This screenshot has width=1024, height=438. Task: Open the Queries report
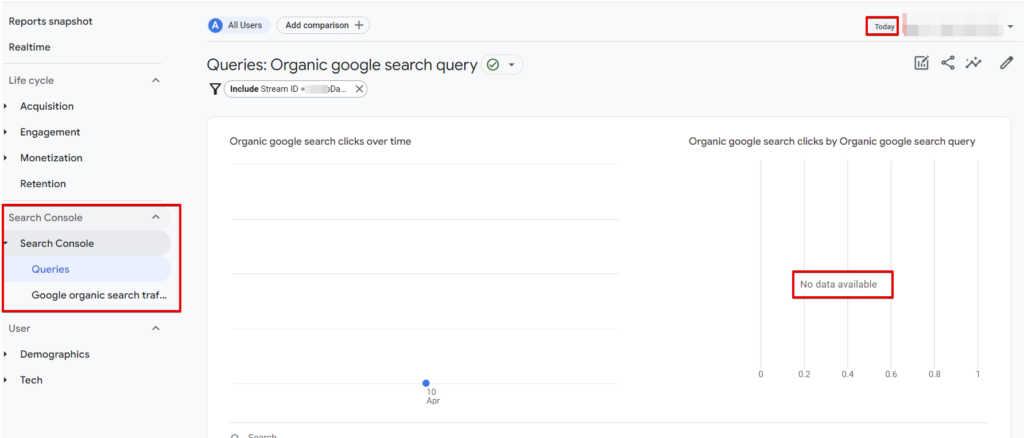point(50,269)
